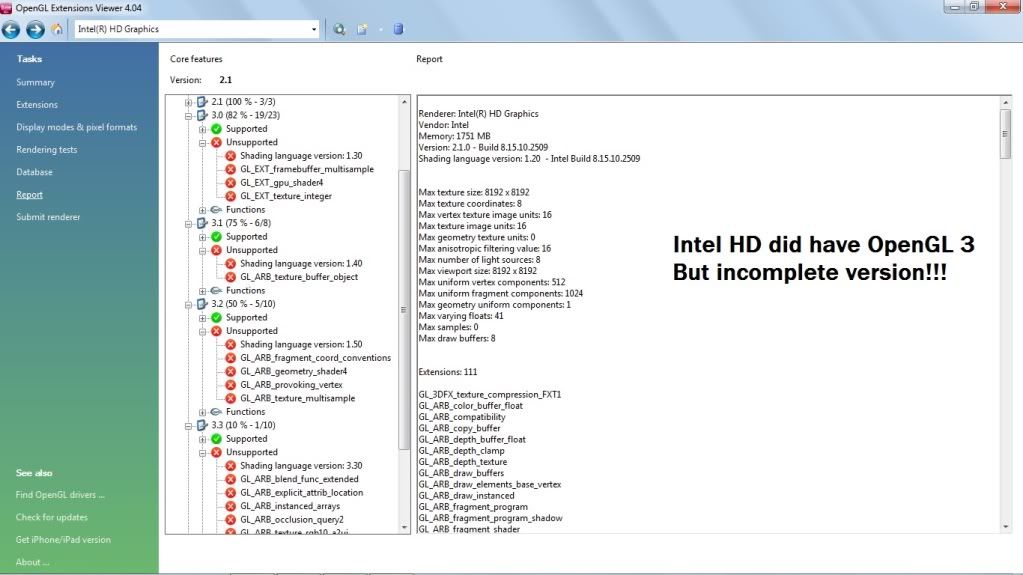1023x575 pixels.
Task: Expand Functions under 3.2
Action: click(x=202, y=412)
